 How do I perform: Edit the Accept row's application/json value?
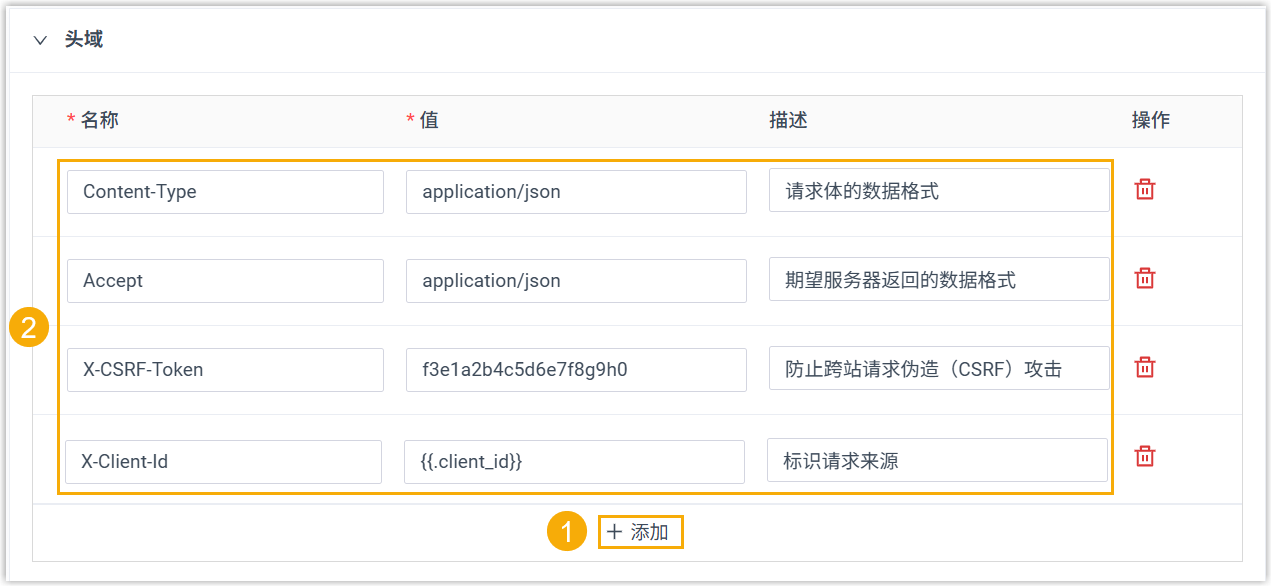576,281
